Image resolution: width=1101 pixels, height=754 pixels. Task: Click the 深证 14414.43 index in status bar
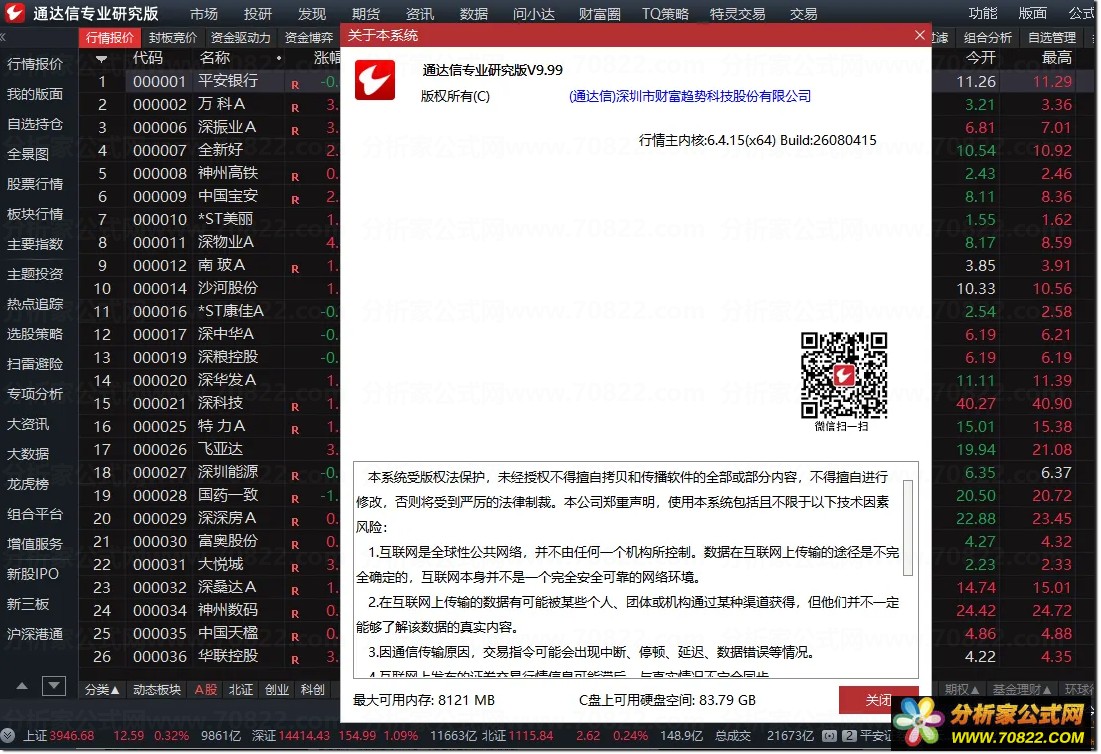pyautogui.click(x=290, y=736)
